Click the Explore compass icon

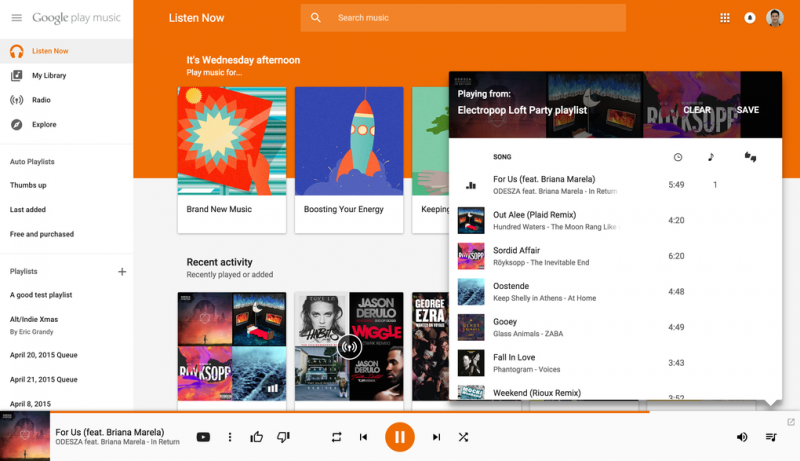point(17,124)
